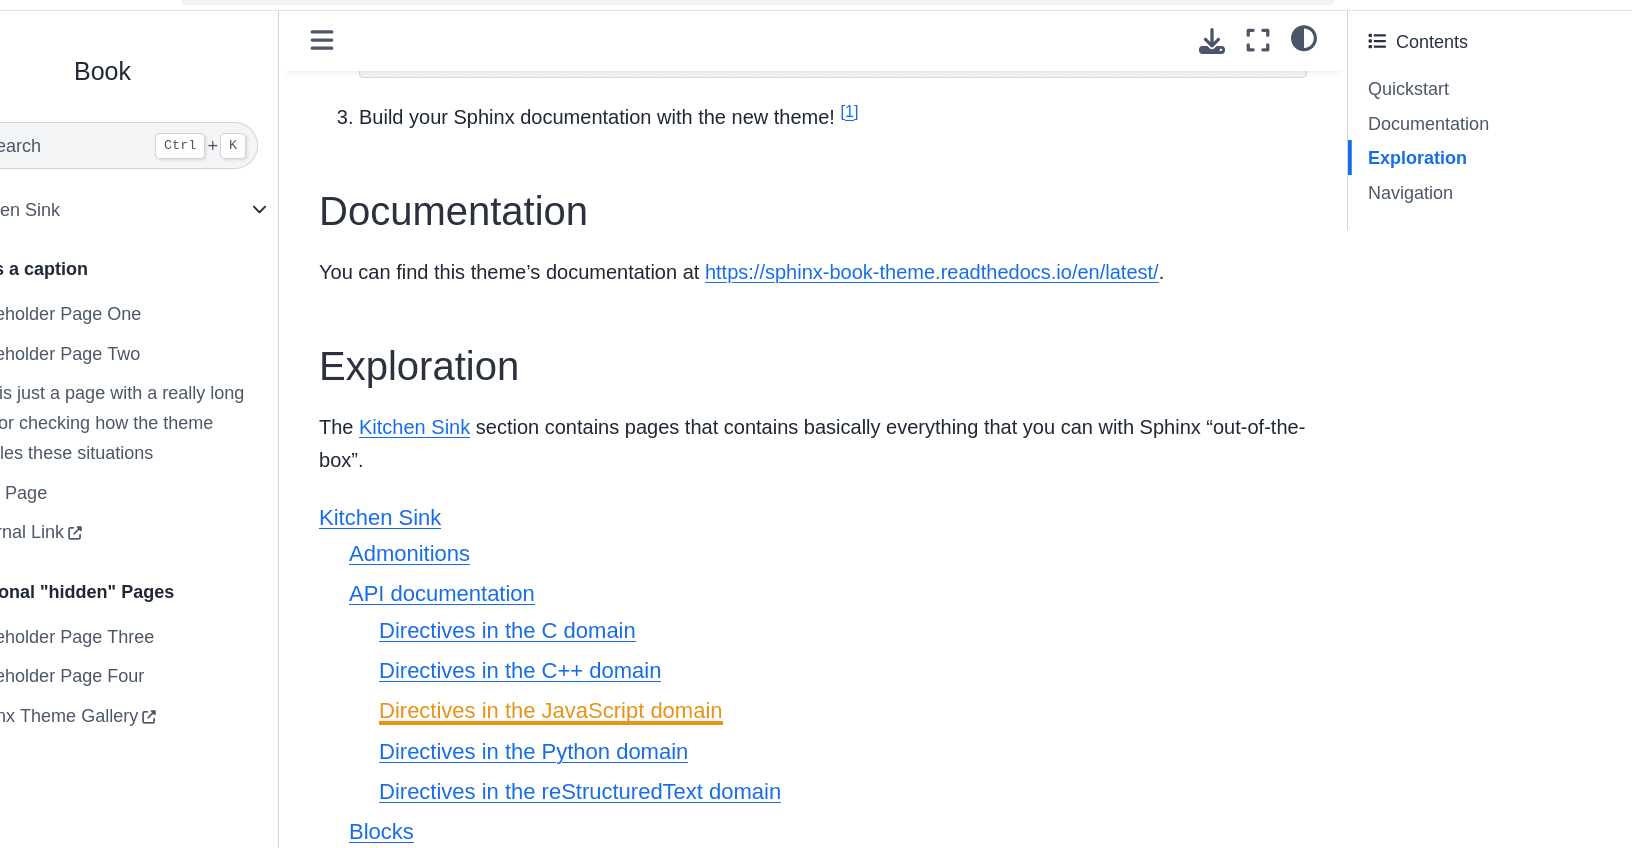
Task: Open Placeholder Page Three in sidebar
Action: [76, 637]
